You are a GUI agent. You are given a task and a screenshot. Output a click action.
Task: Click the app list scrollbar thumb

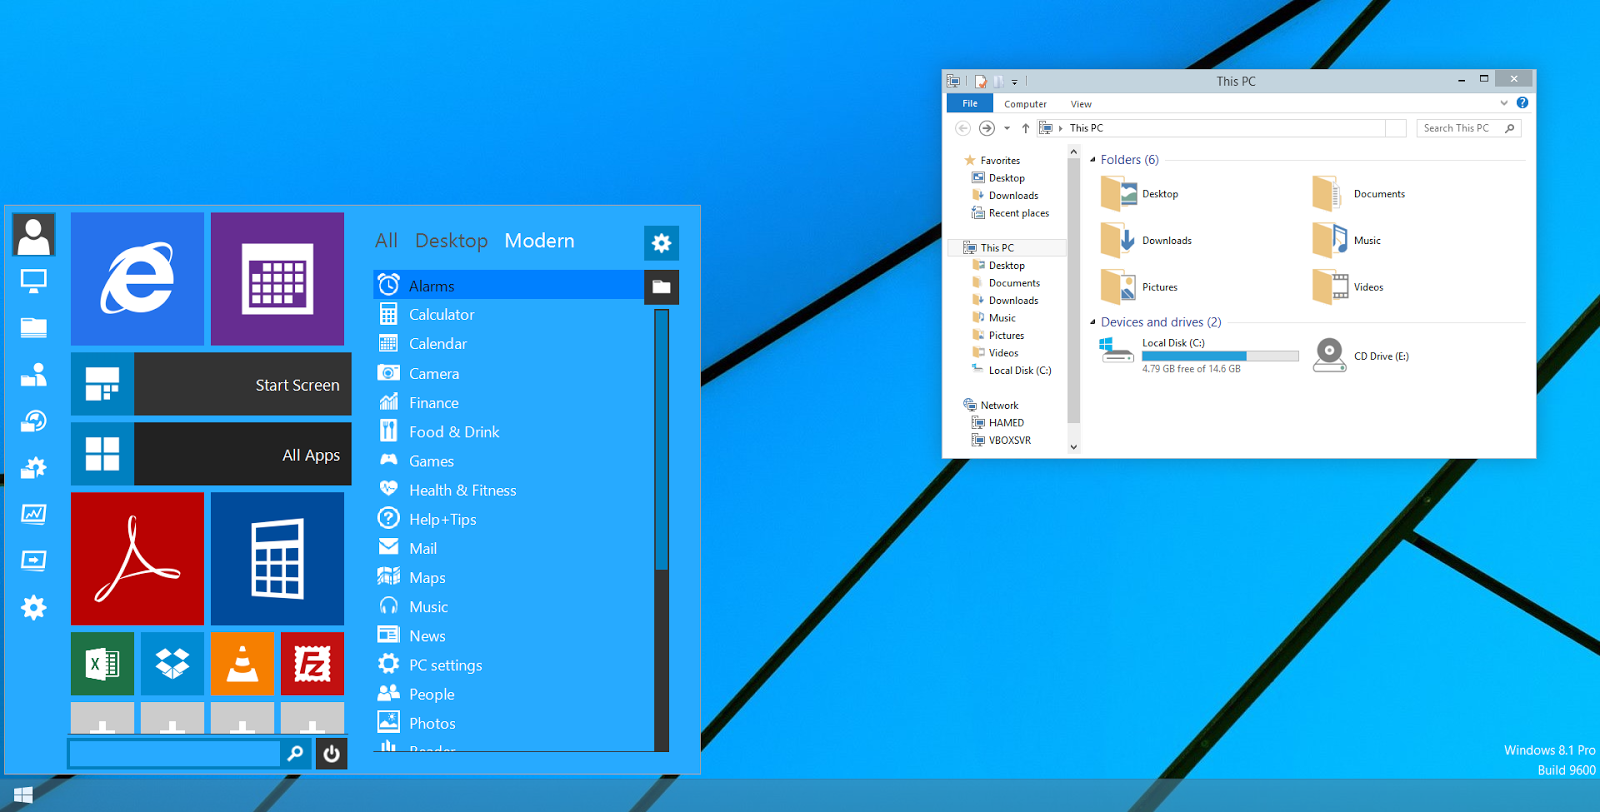(661, 440)
